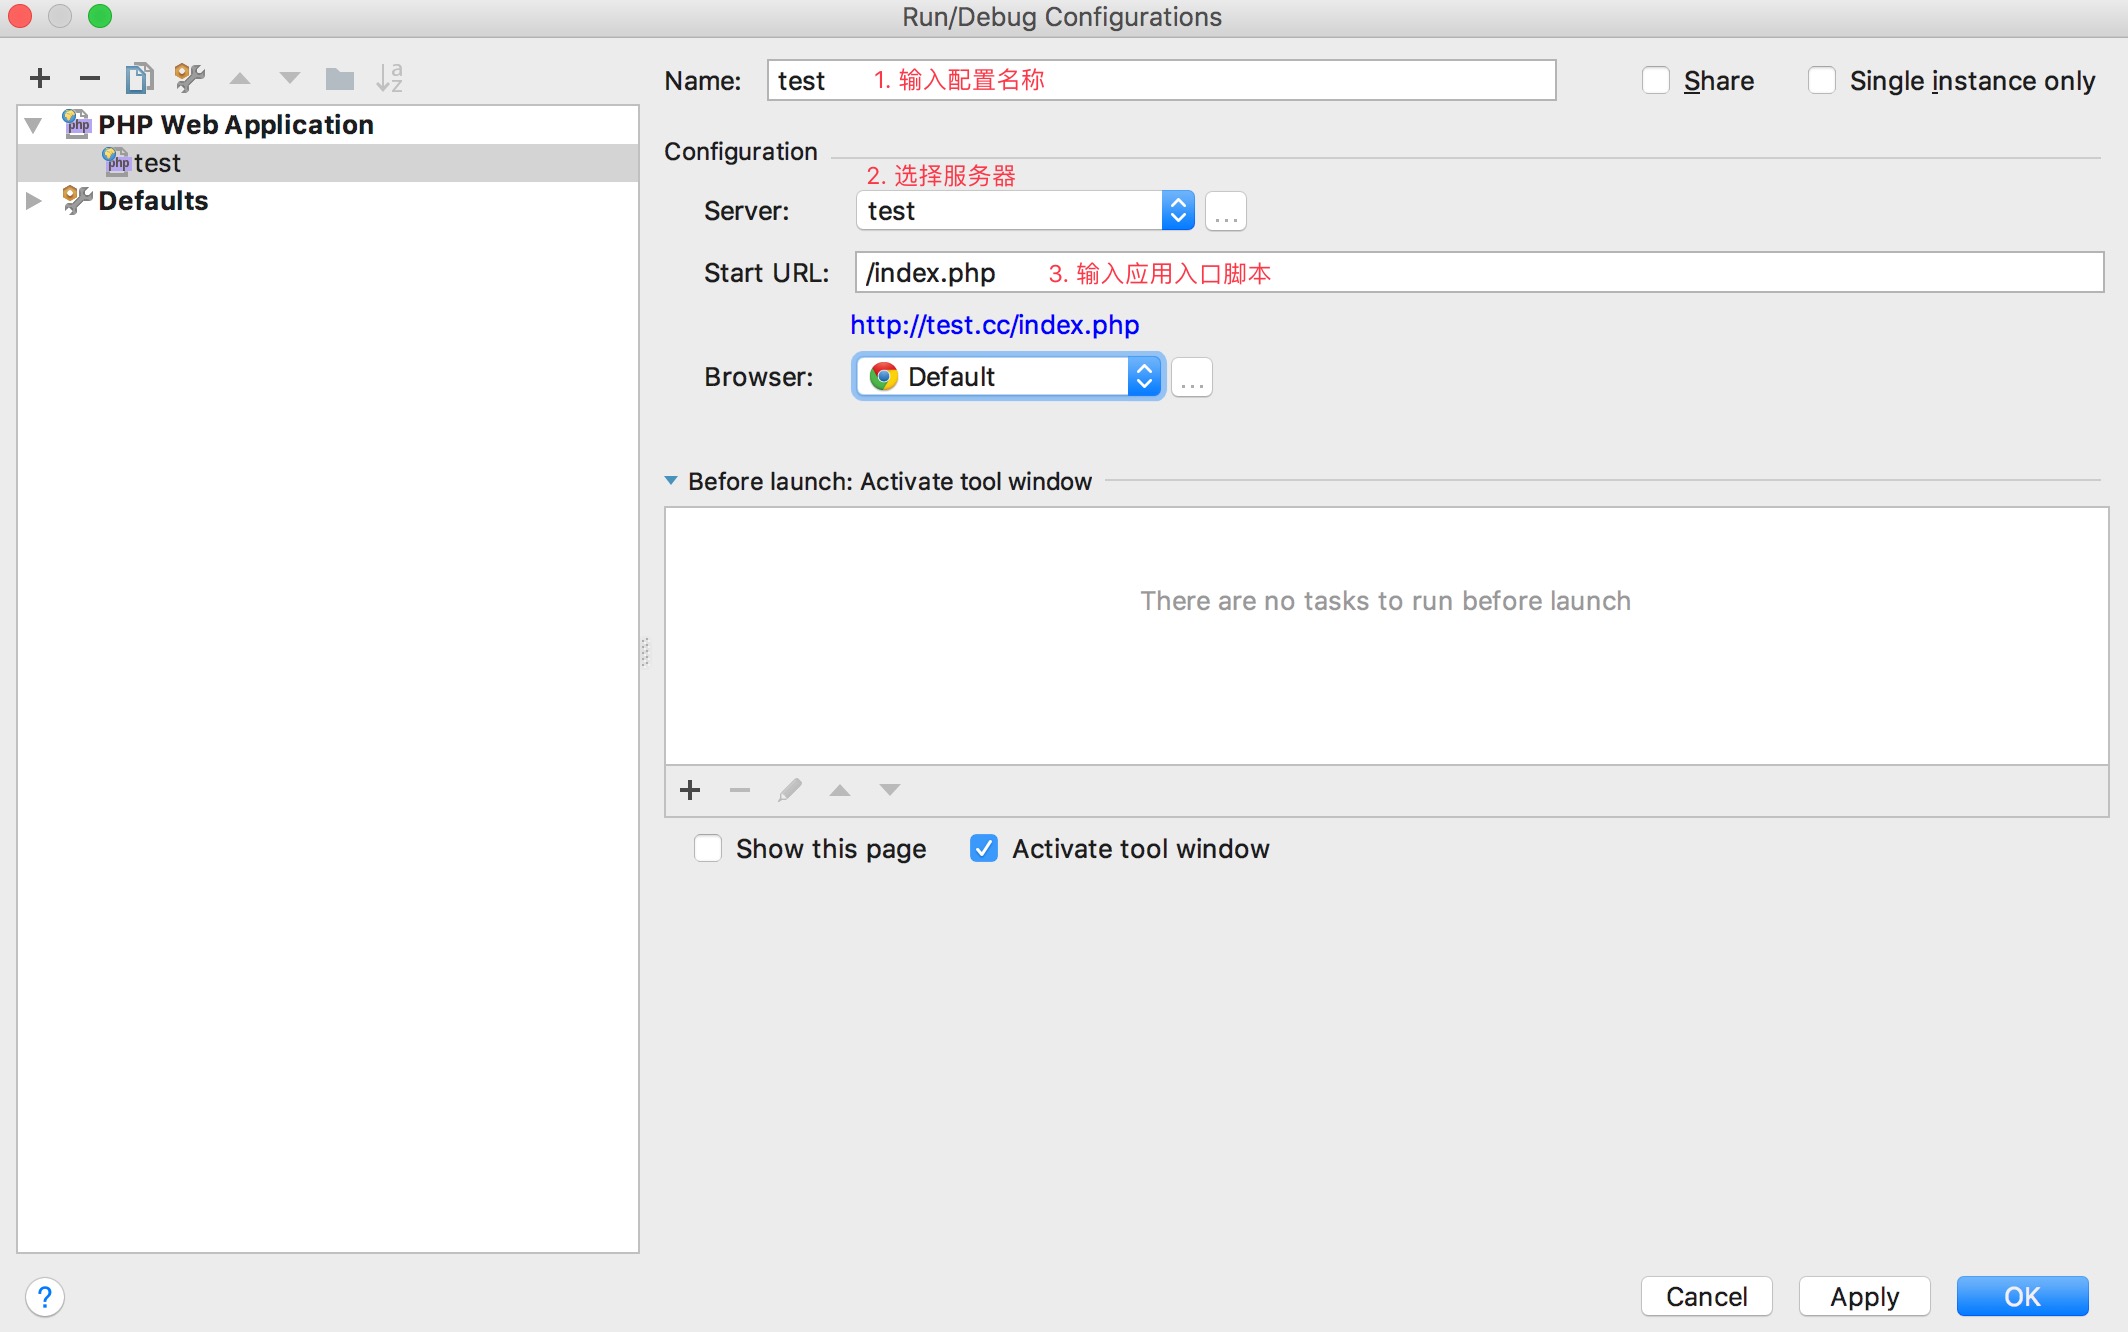The image size is (2128, 1332).
Task: Edit defaults via wrench icon in toolbar
Action: click(x=189, y=78)
